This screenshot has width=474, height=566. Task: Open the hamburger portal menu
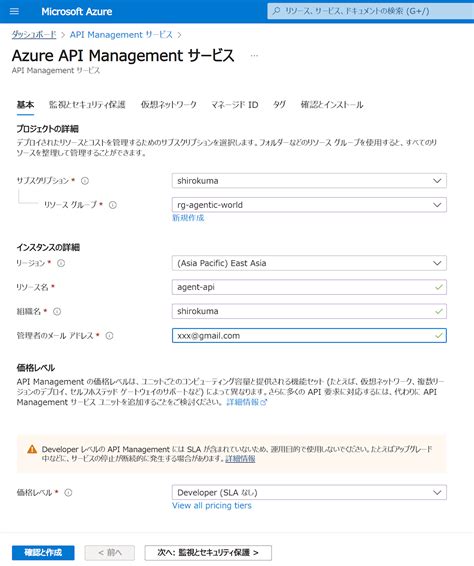[14, 11]
